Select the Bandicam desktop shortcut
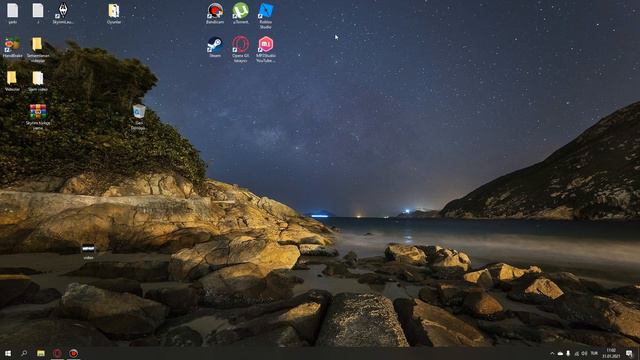640x360 pixels. [215, 13]
